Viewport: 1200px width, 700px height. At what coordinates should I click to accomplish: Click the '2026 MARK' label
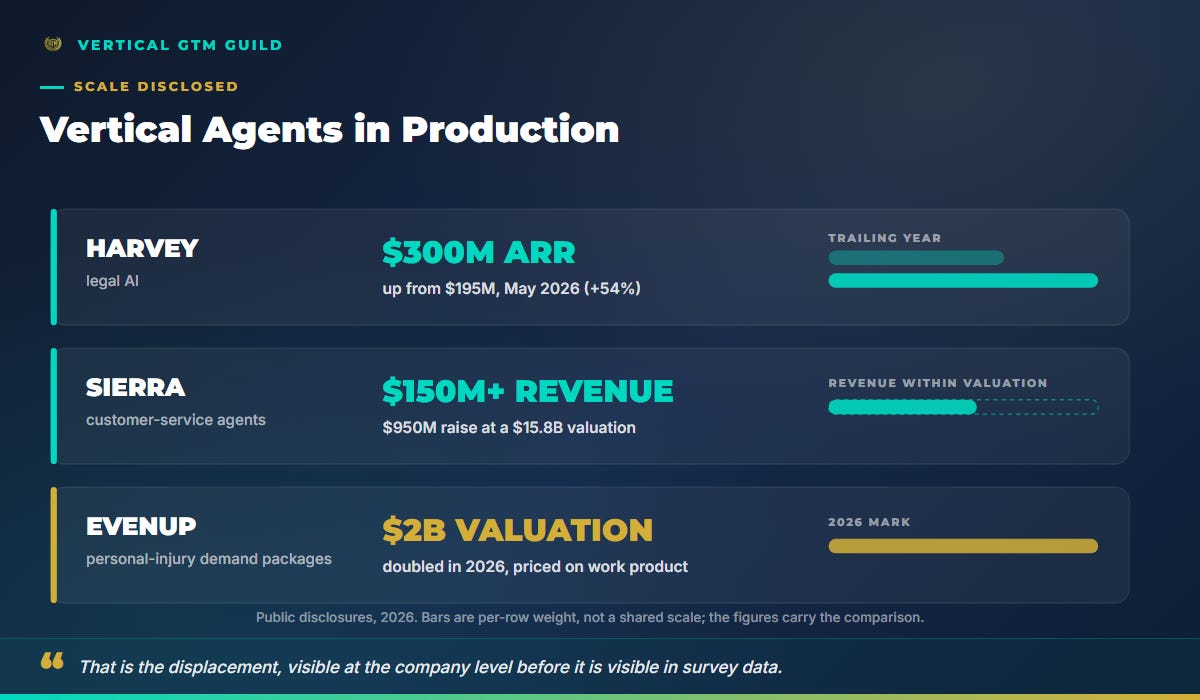869,522
